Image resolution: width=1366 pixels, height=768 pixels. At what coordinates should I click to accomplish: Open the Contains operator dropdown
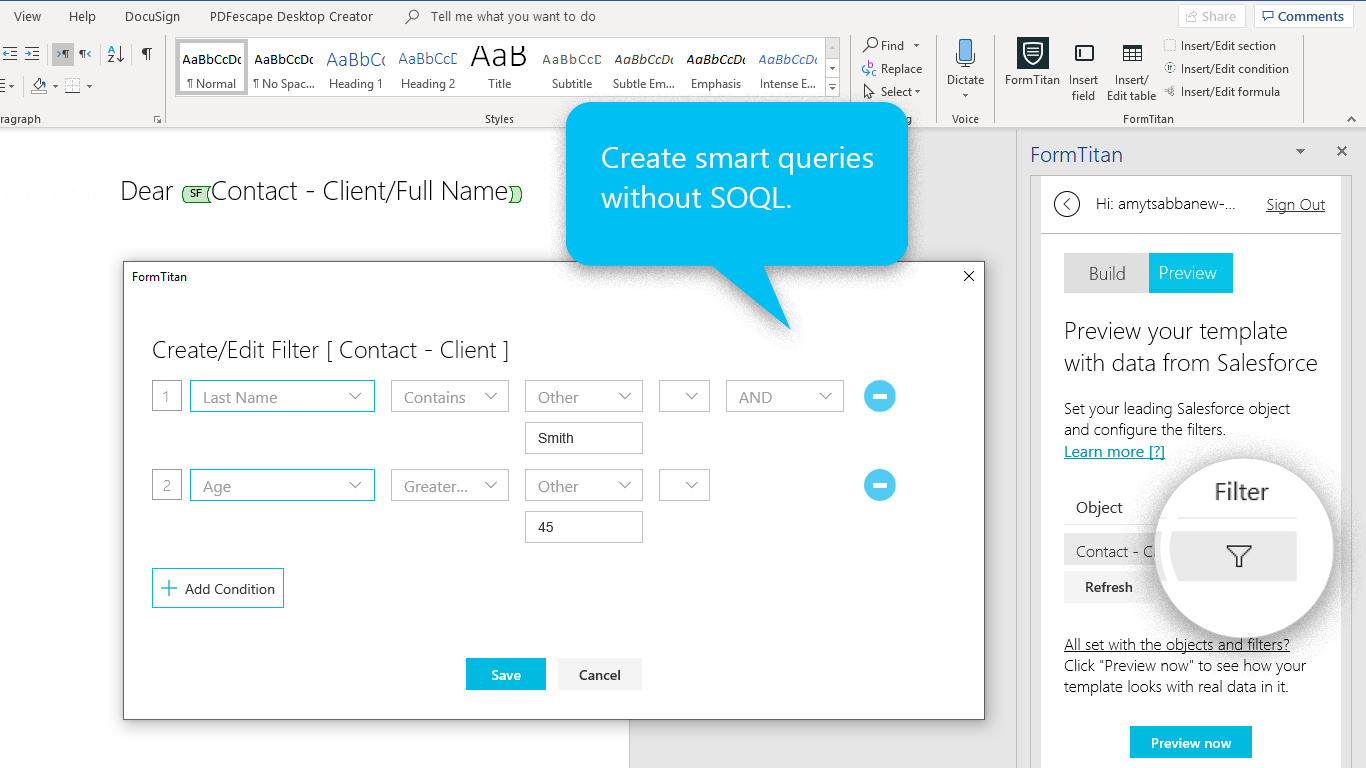point(450,397)
